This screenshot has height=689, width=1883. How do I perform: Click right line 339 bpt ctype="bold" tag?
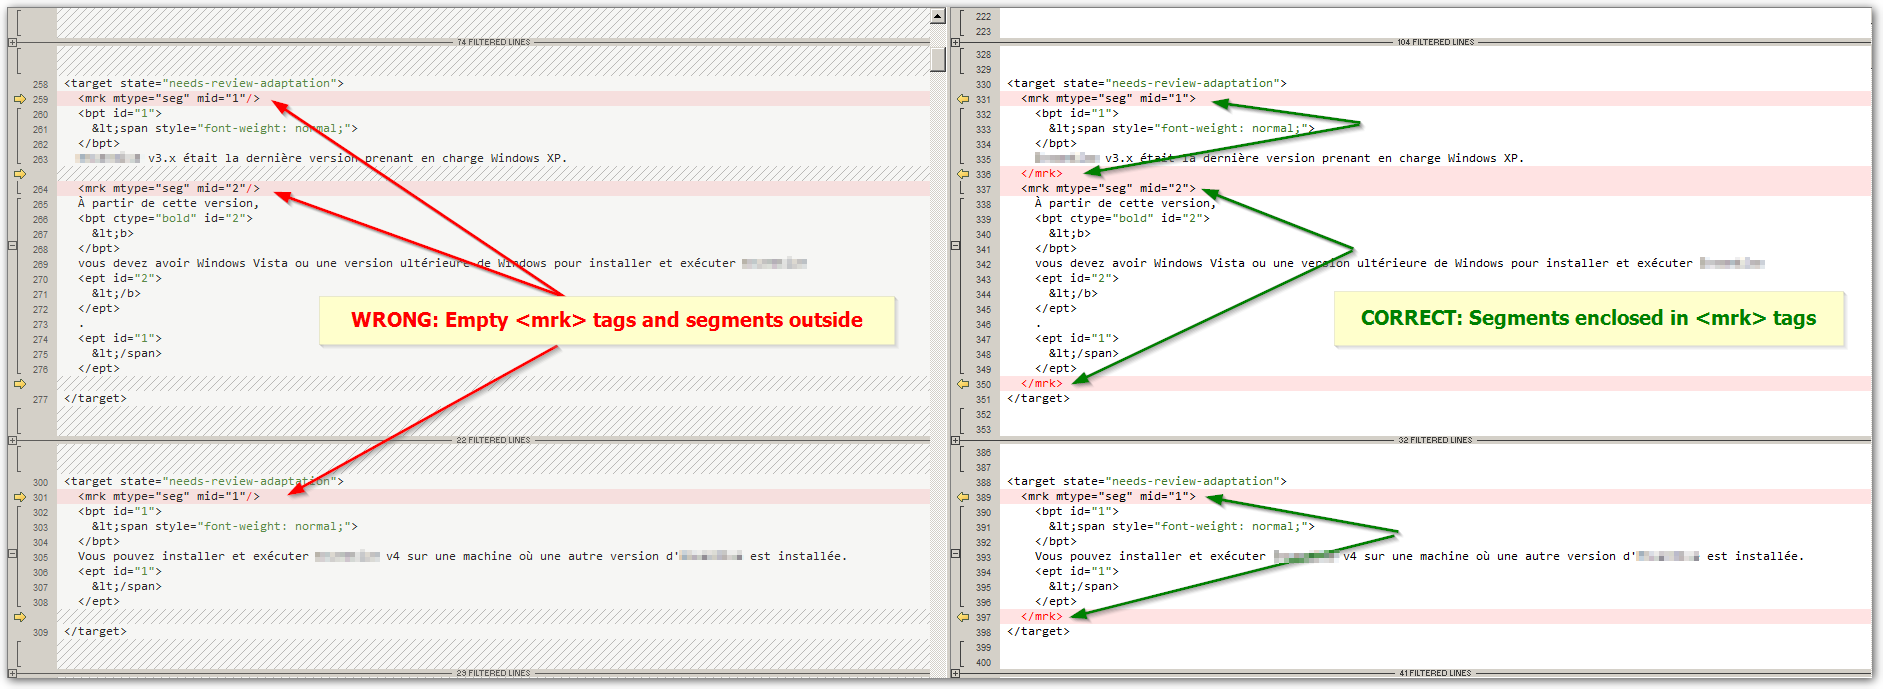(x=1123, y=219)
